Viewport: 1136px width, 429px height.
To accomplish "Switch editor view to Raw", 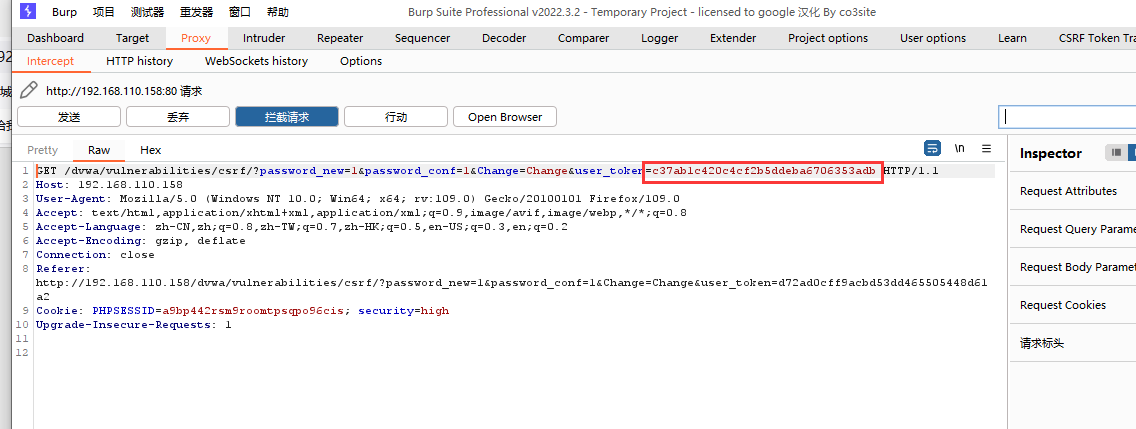I will [x=99, y=150].
